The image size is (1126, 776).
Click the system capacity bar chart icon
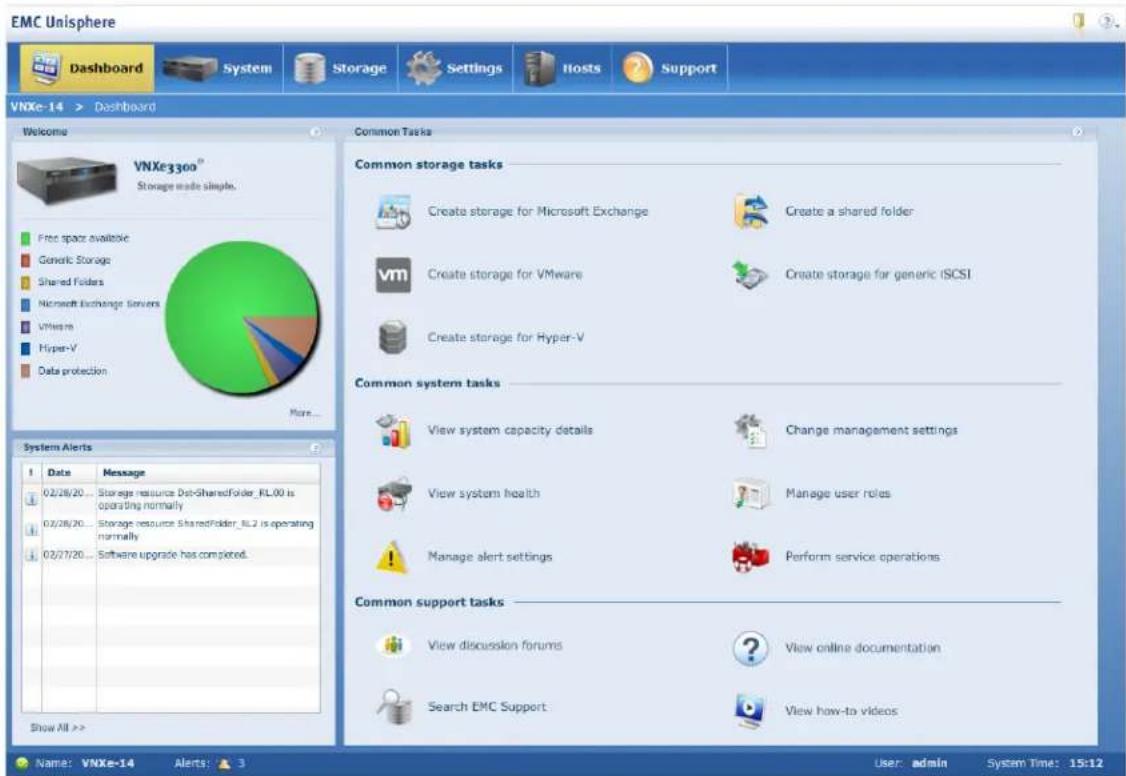pyautogui.click(x=394, y=431)
